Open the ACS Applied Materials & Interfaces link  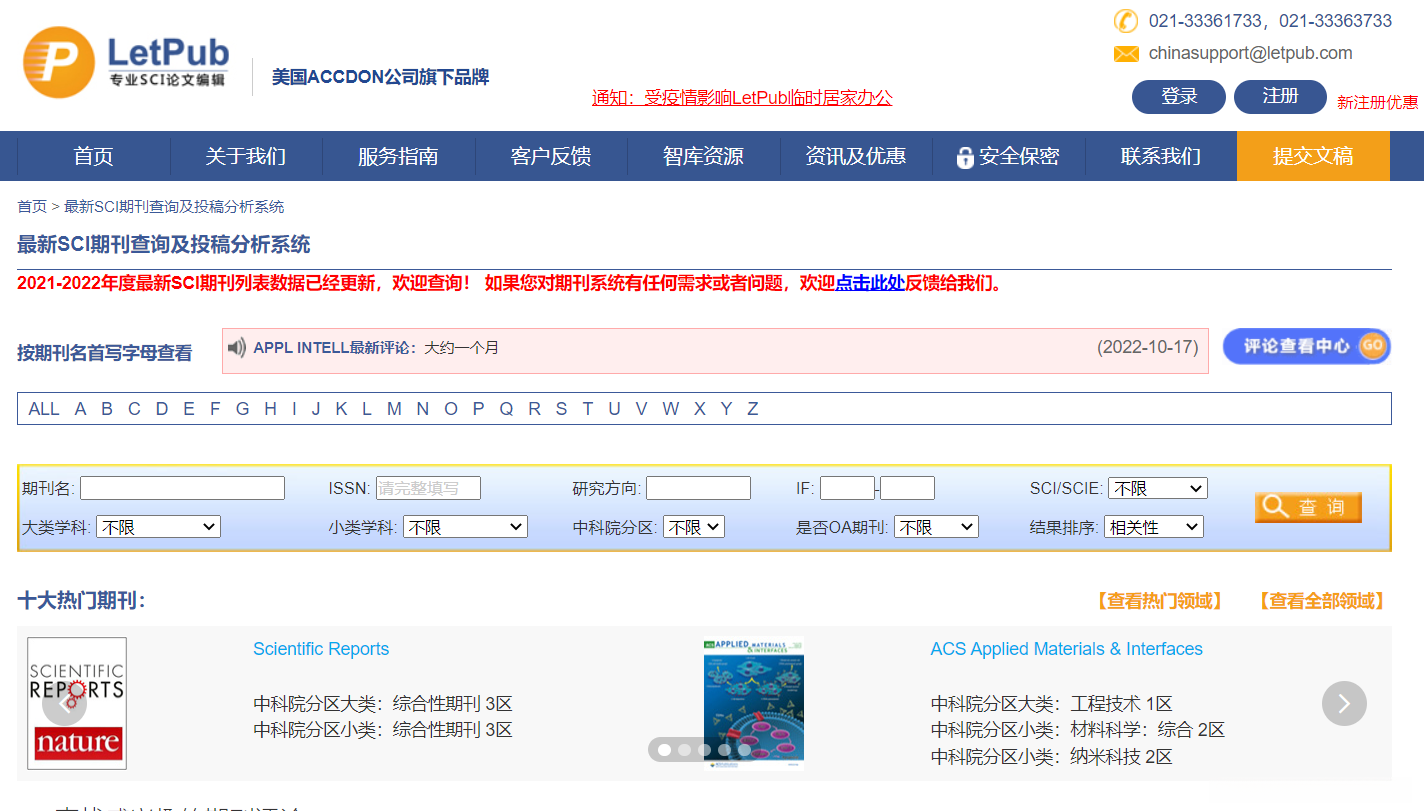(x=1067, y=649)
